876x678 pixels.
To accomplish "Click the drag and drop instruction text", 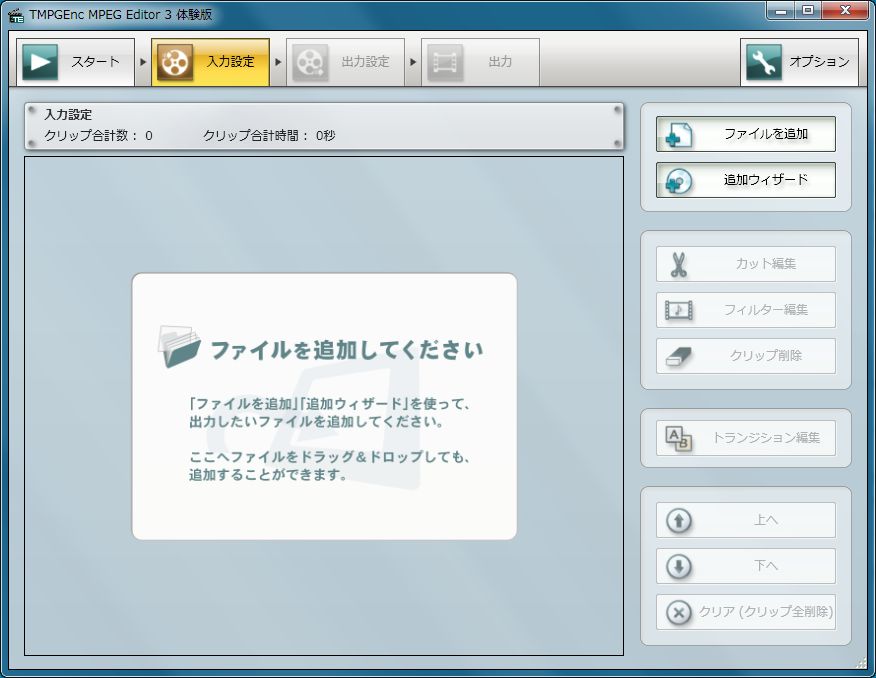I will (330, 466).
